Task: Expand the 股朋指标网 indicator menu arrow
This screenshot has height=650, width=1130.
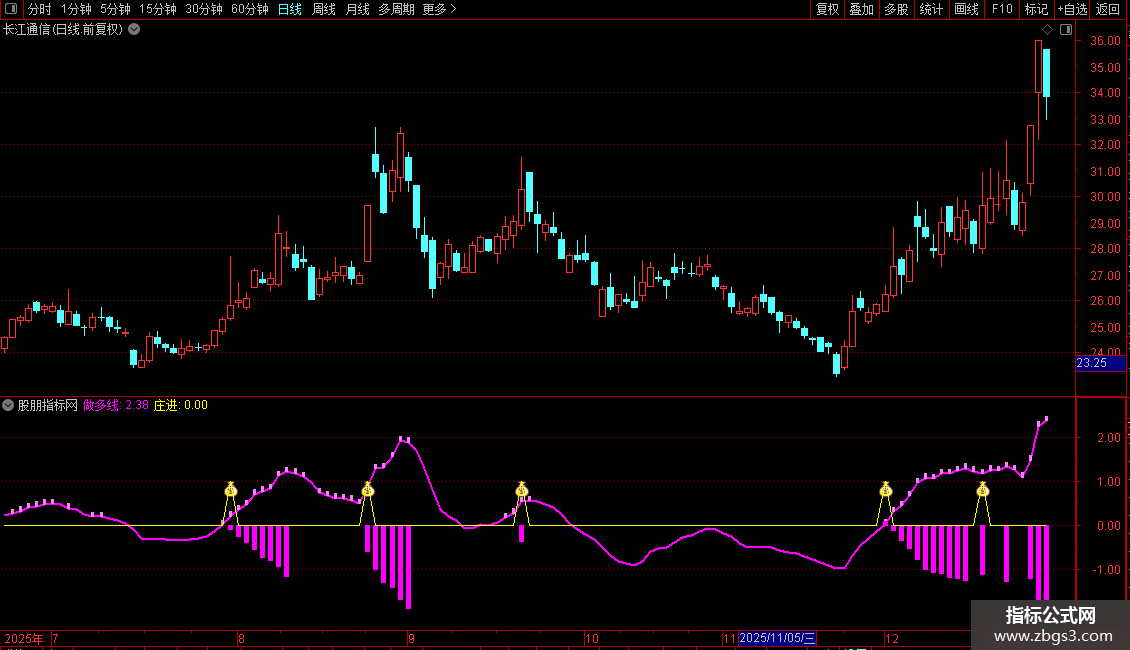Action: (x=9, y=405)
